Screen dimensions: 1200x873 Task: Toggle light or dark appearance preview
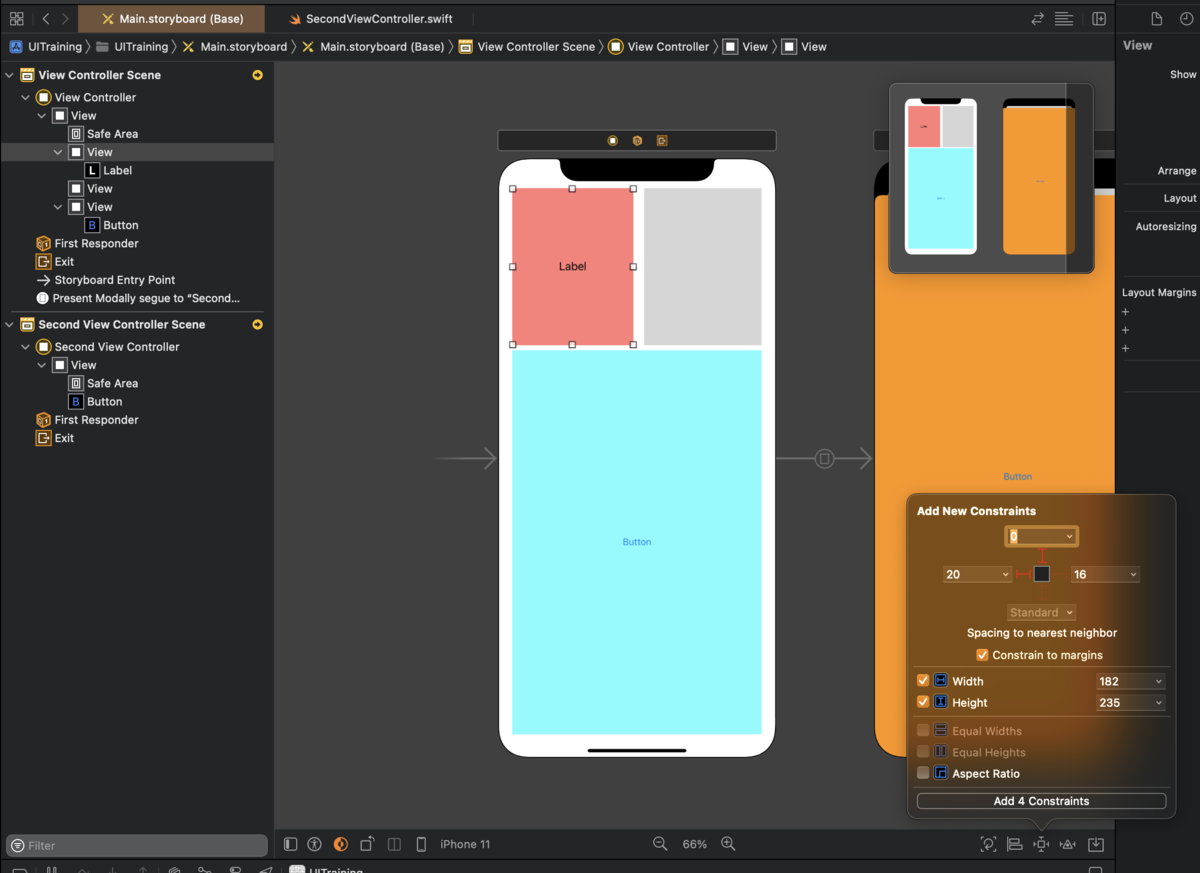[x=341, y=844]
